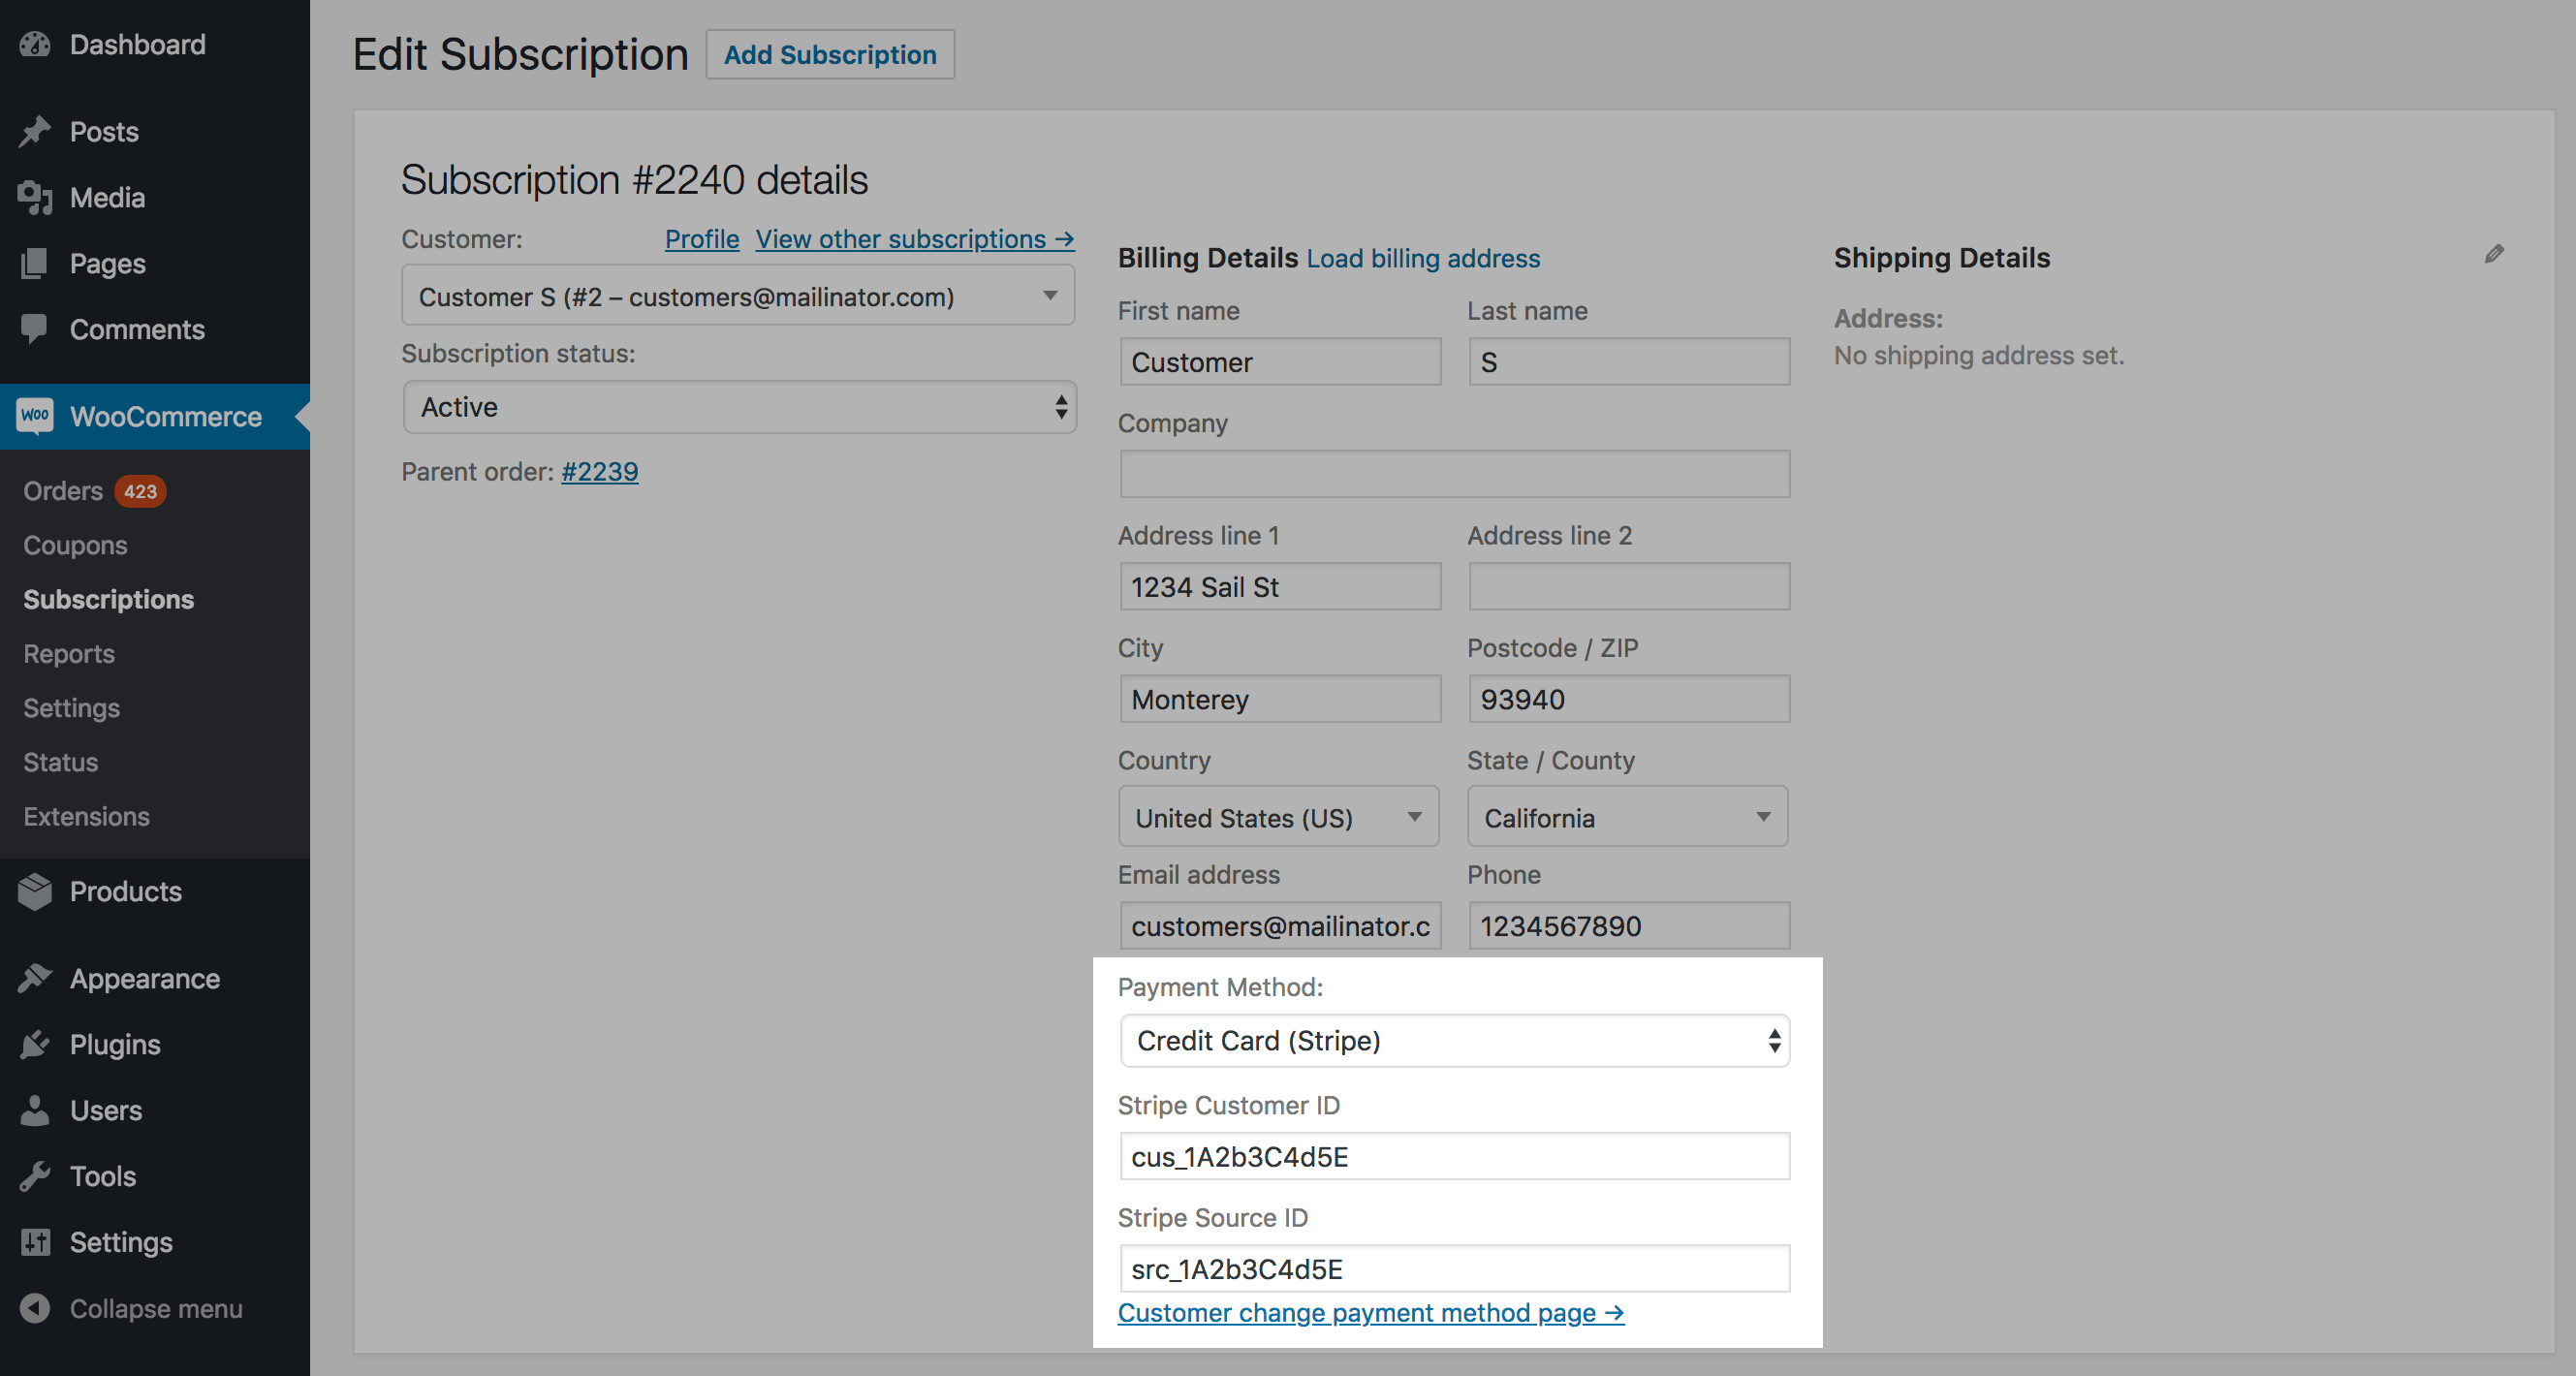Open Orders showing 423 pending

[62, 491]
